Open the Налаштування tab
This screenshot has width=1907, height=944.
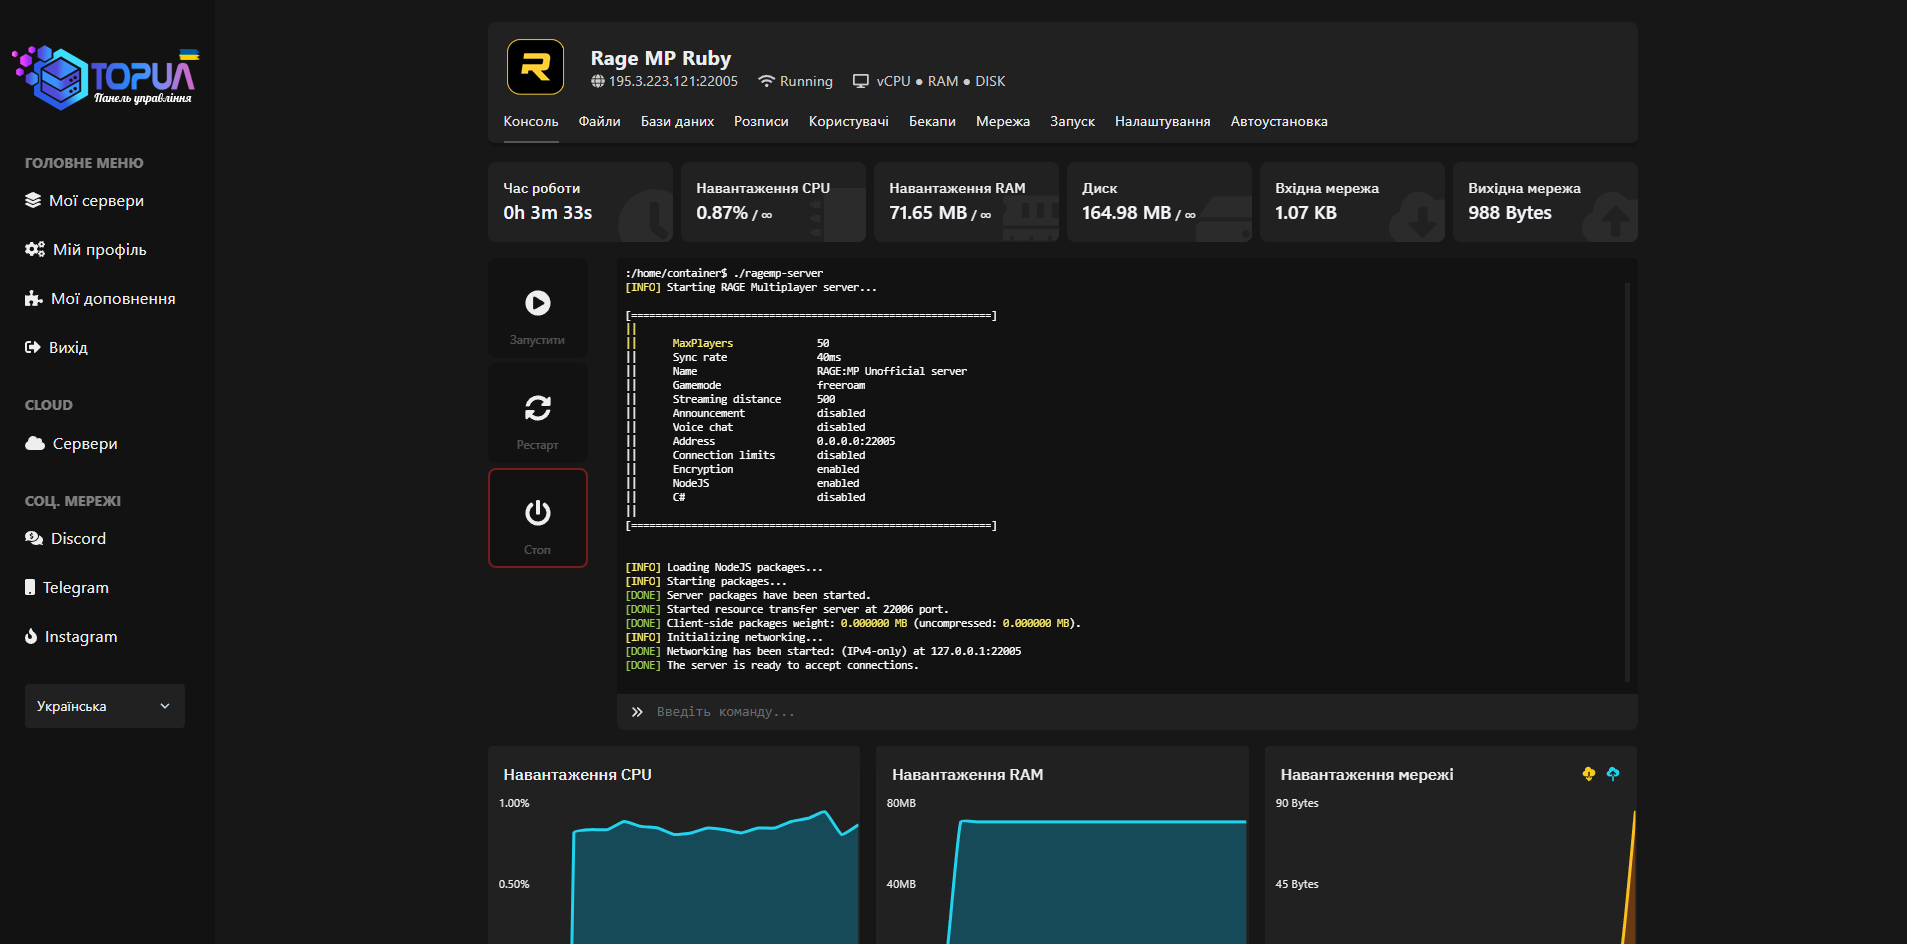click(1162, 122)
